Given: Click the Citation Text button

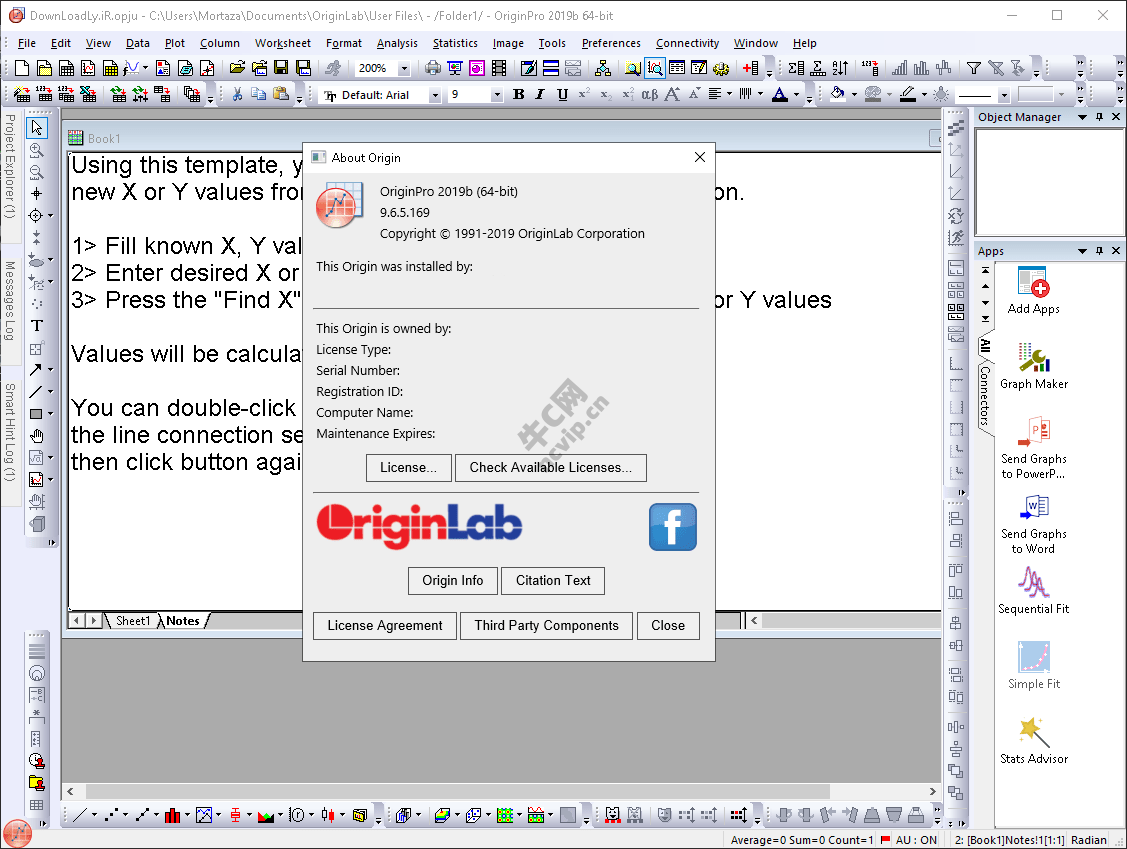Looking at the screenshot, I should pos(553,580).
